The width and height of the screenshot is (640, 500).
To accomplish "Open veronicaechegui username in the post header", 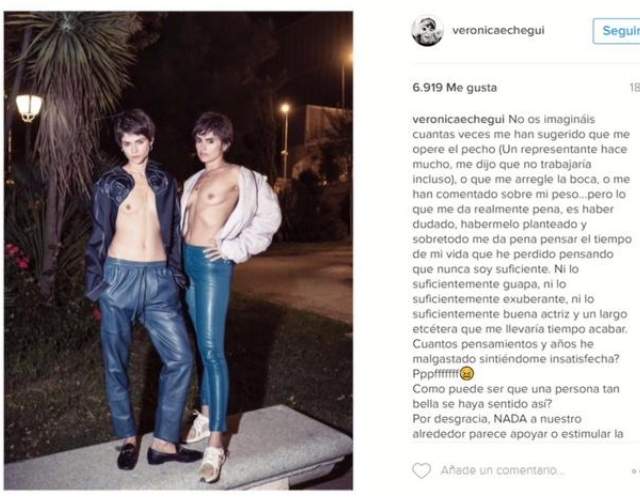I will coord(498,31).
